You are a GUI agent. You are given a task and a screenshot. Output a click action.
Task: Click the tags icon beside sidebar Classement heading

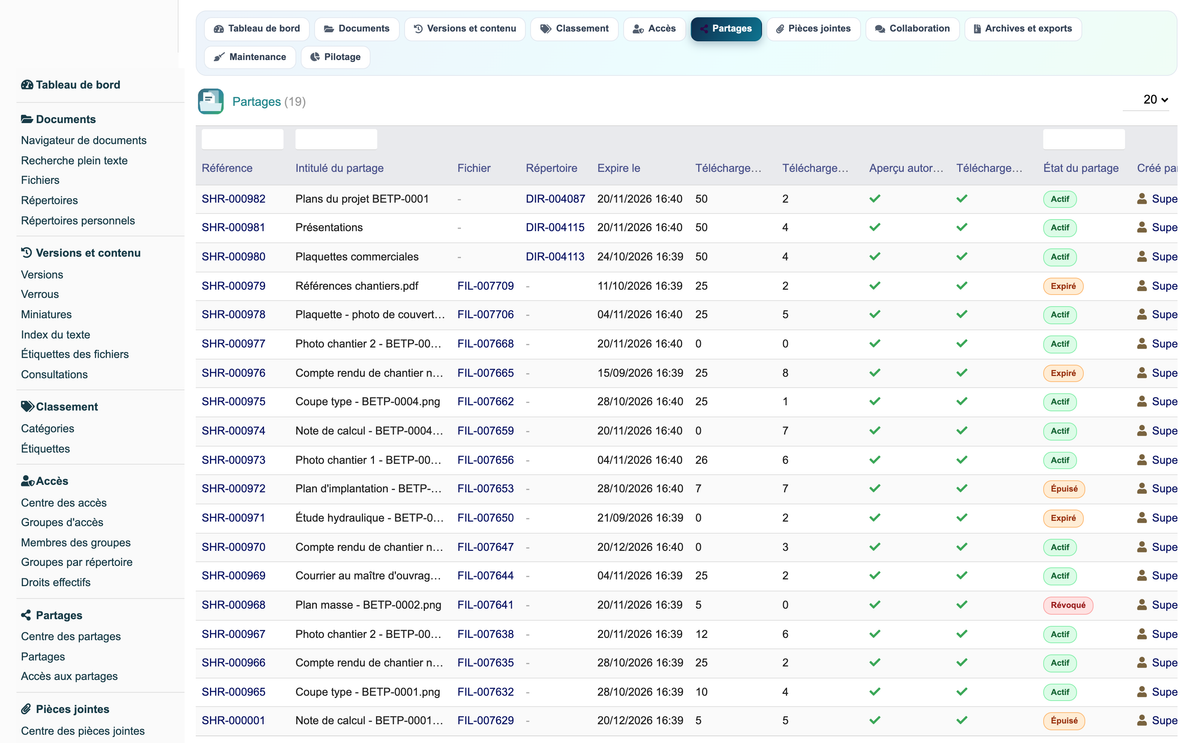(27, 407)
